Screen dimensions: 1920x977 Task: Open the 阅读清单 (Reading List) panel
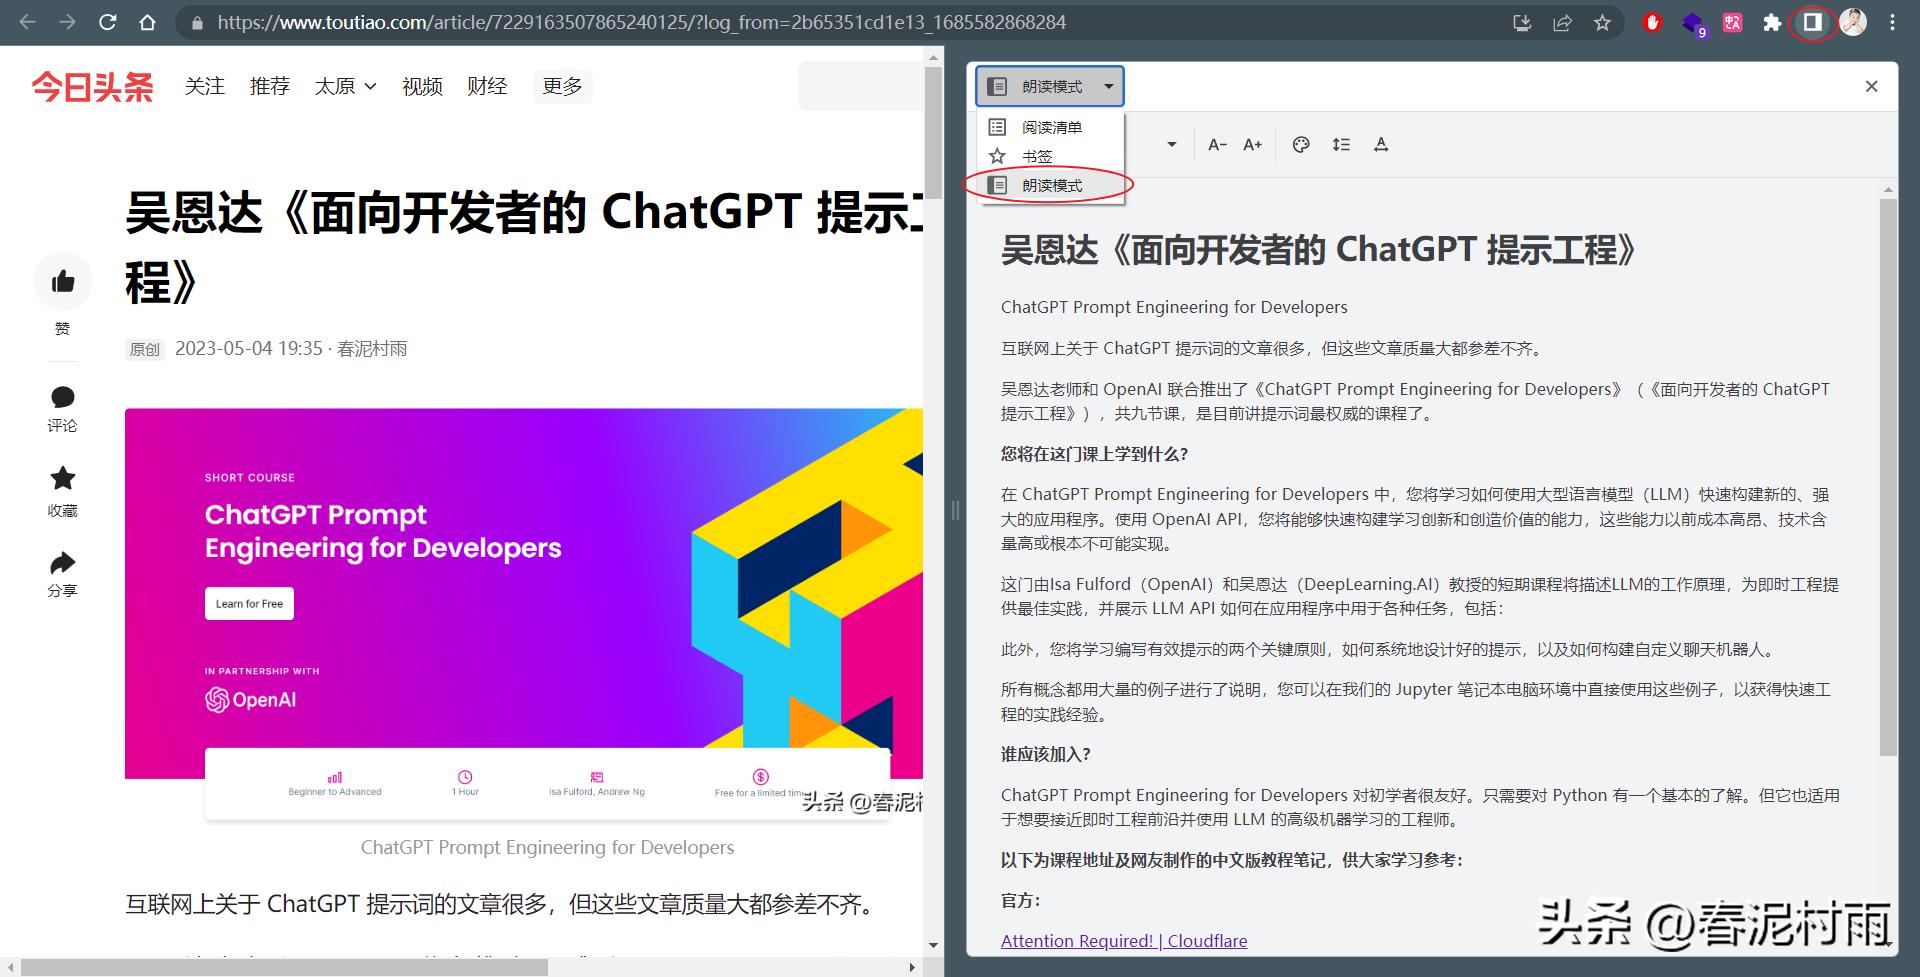[x=1053, y=127]
